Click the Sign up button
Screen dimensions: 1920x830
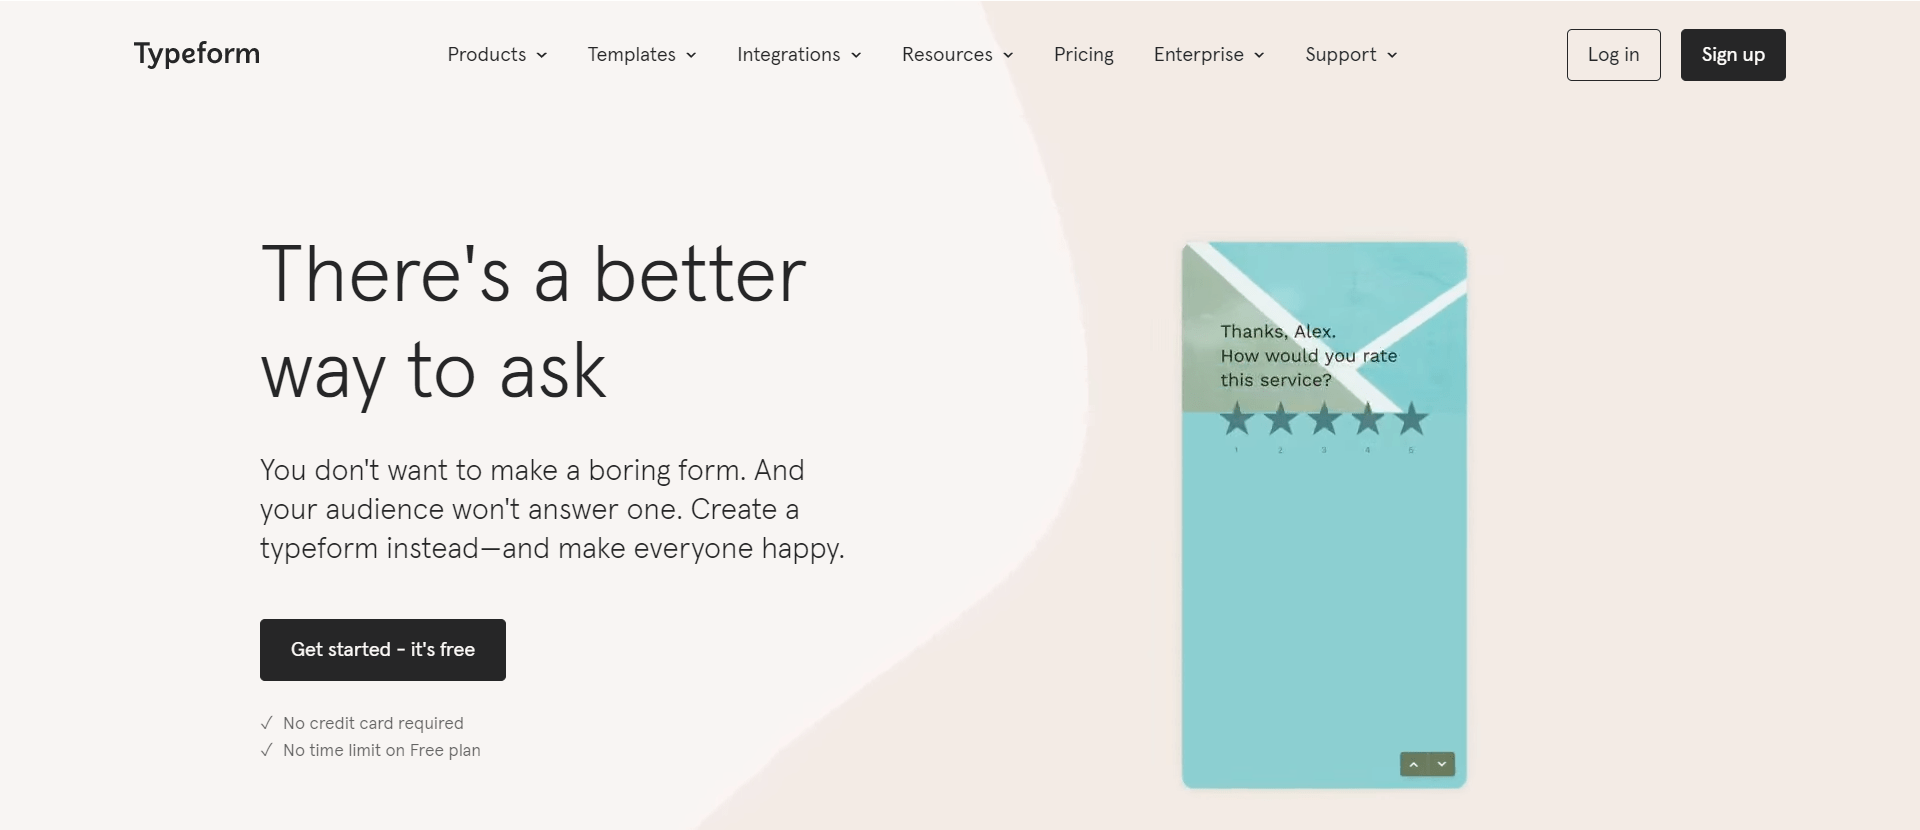click(1732, 55)
